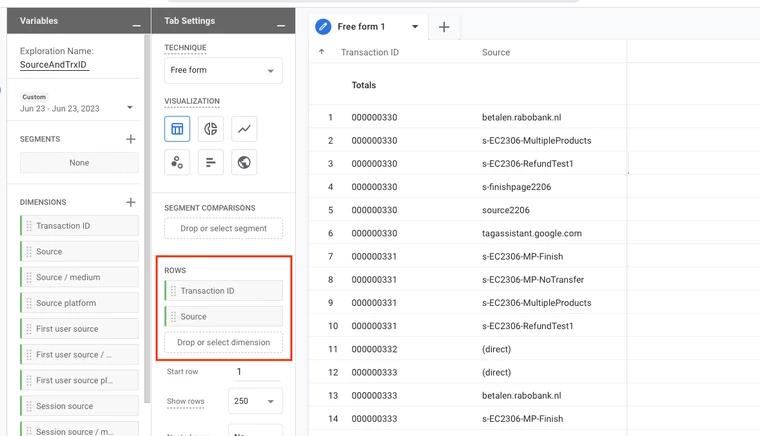Select Transaction ID in the ROWS section
This screenshot has width=760, height=436.
(223, 291)
